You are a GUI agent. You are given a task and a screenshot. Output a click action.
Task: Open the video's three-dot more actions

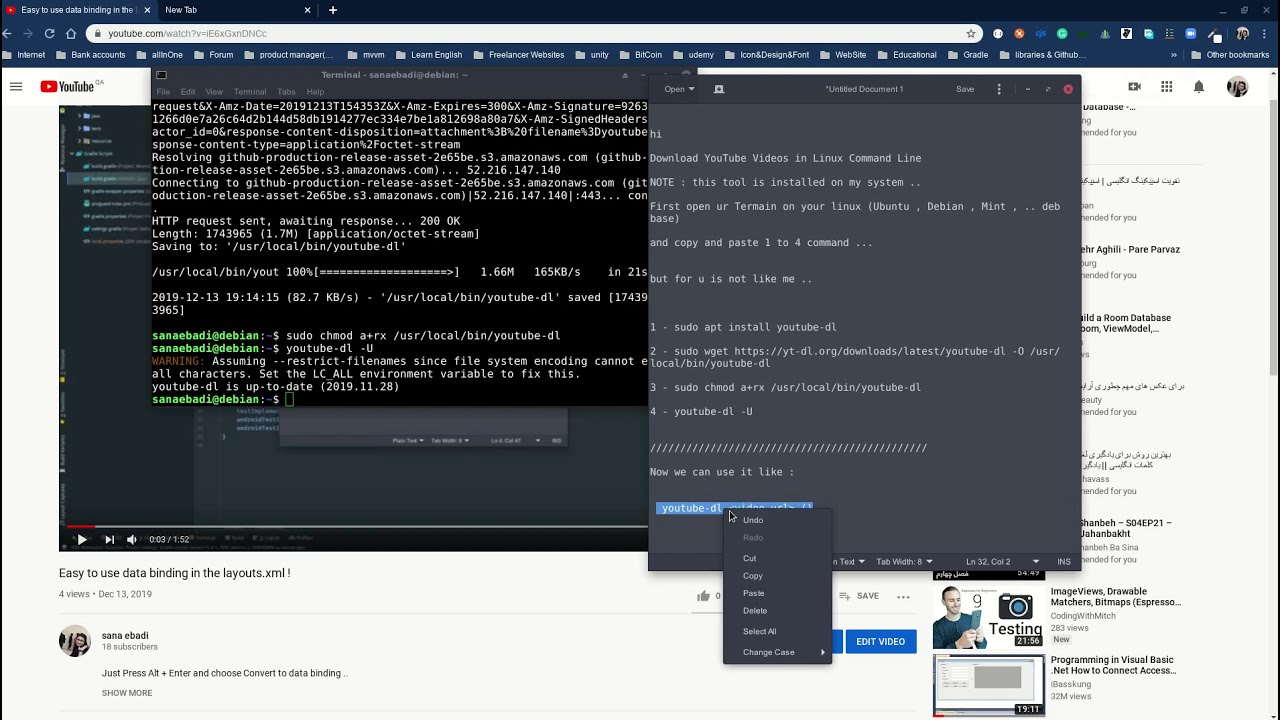pos(903,596)
